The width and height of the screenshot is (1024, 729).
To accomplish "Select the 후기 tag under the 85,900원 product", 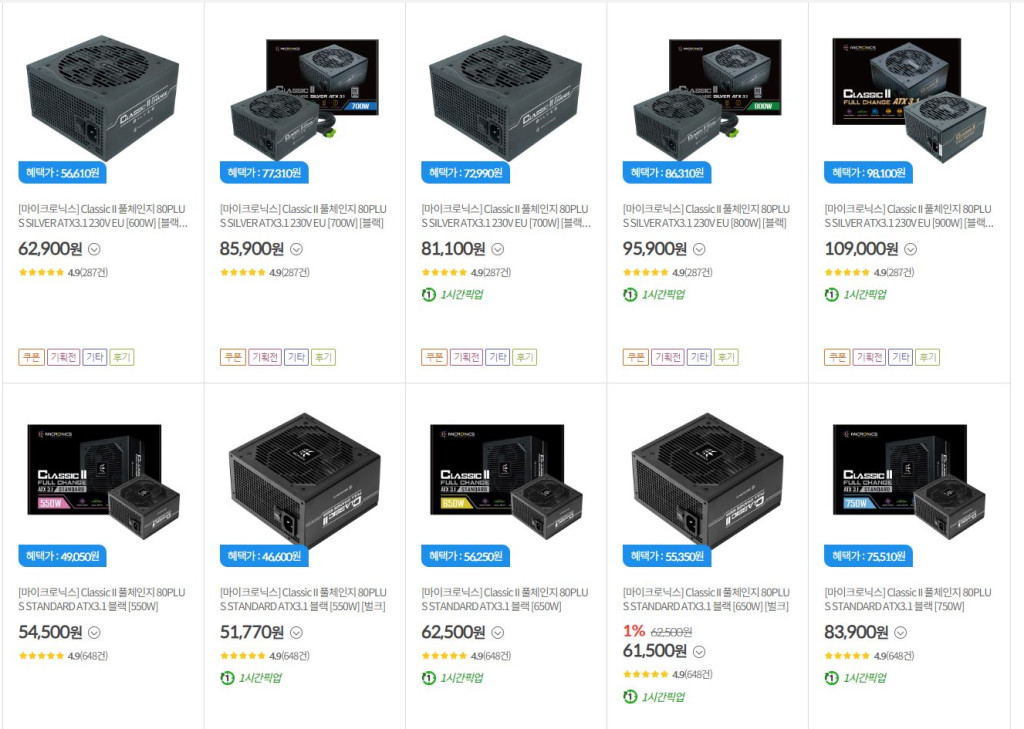I will 323,357.
